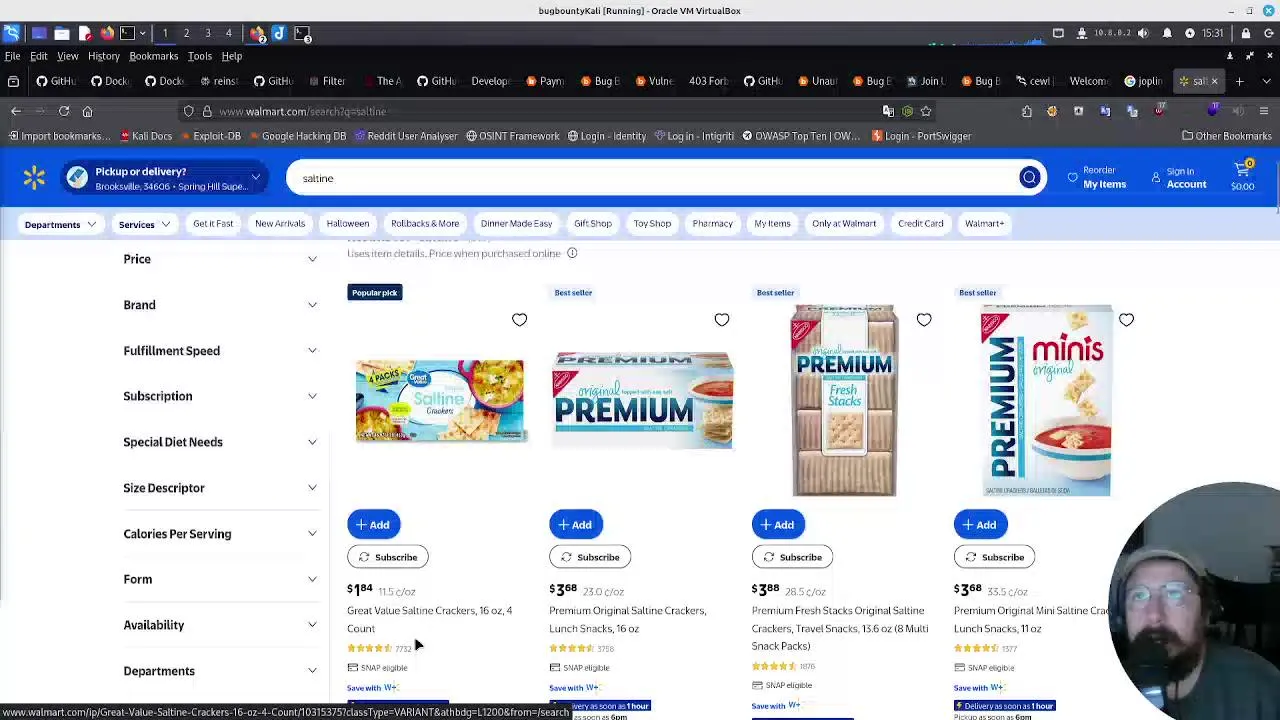Open Sign In Account

[1179, 178]
